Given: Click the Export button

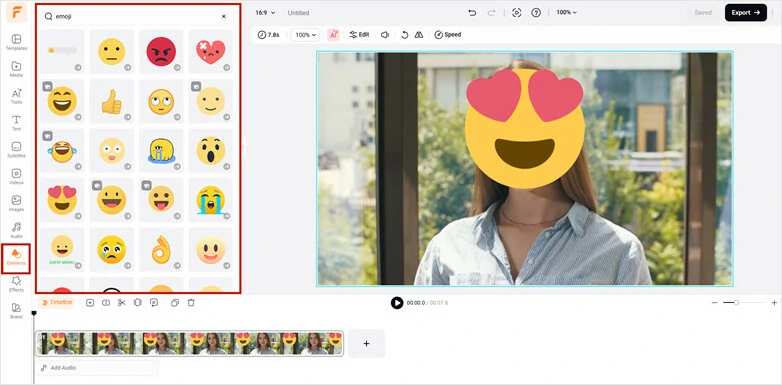Looking at the screenshot, I should click(746, 13).
